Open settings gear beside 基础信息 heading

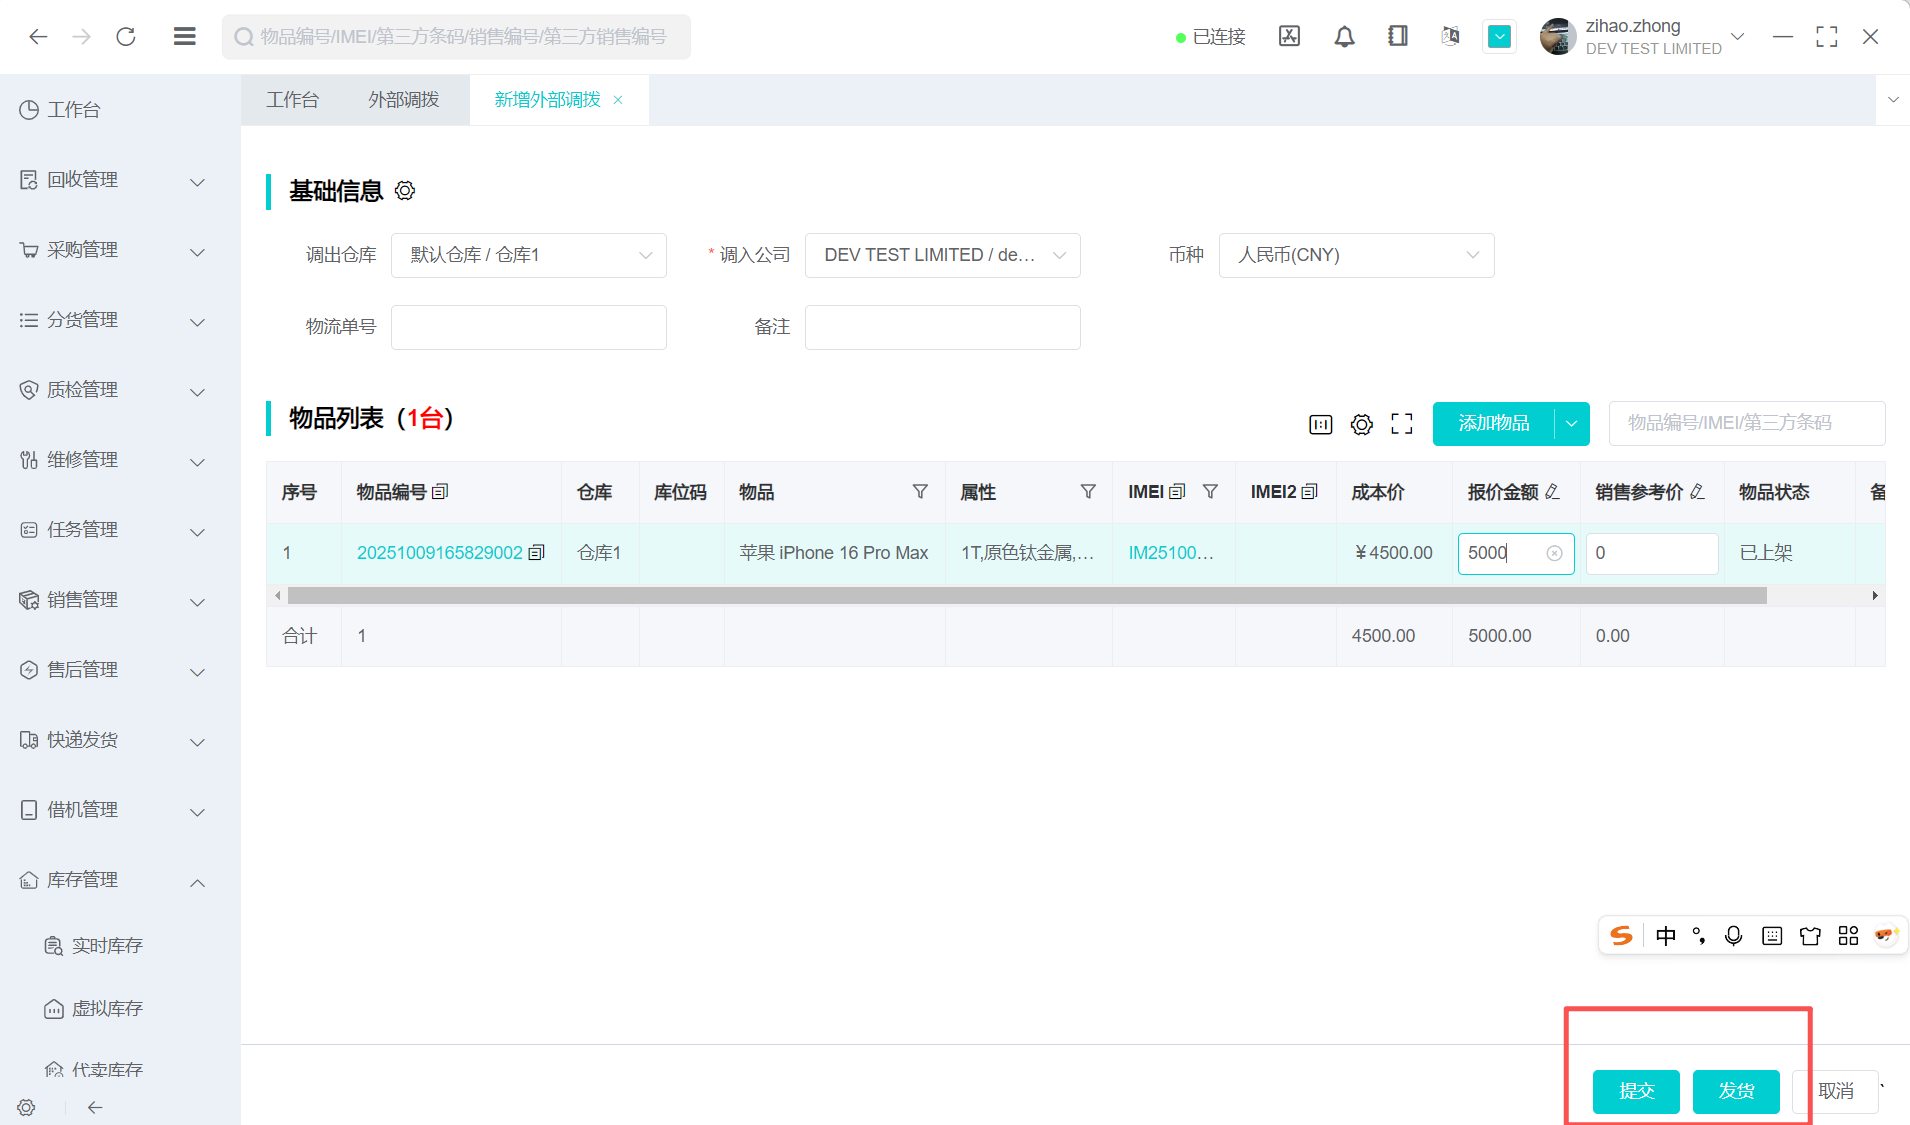(x=405, y=191)
